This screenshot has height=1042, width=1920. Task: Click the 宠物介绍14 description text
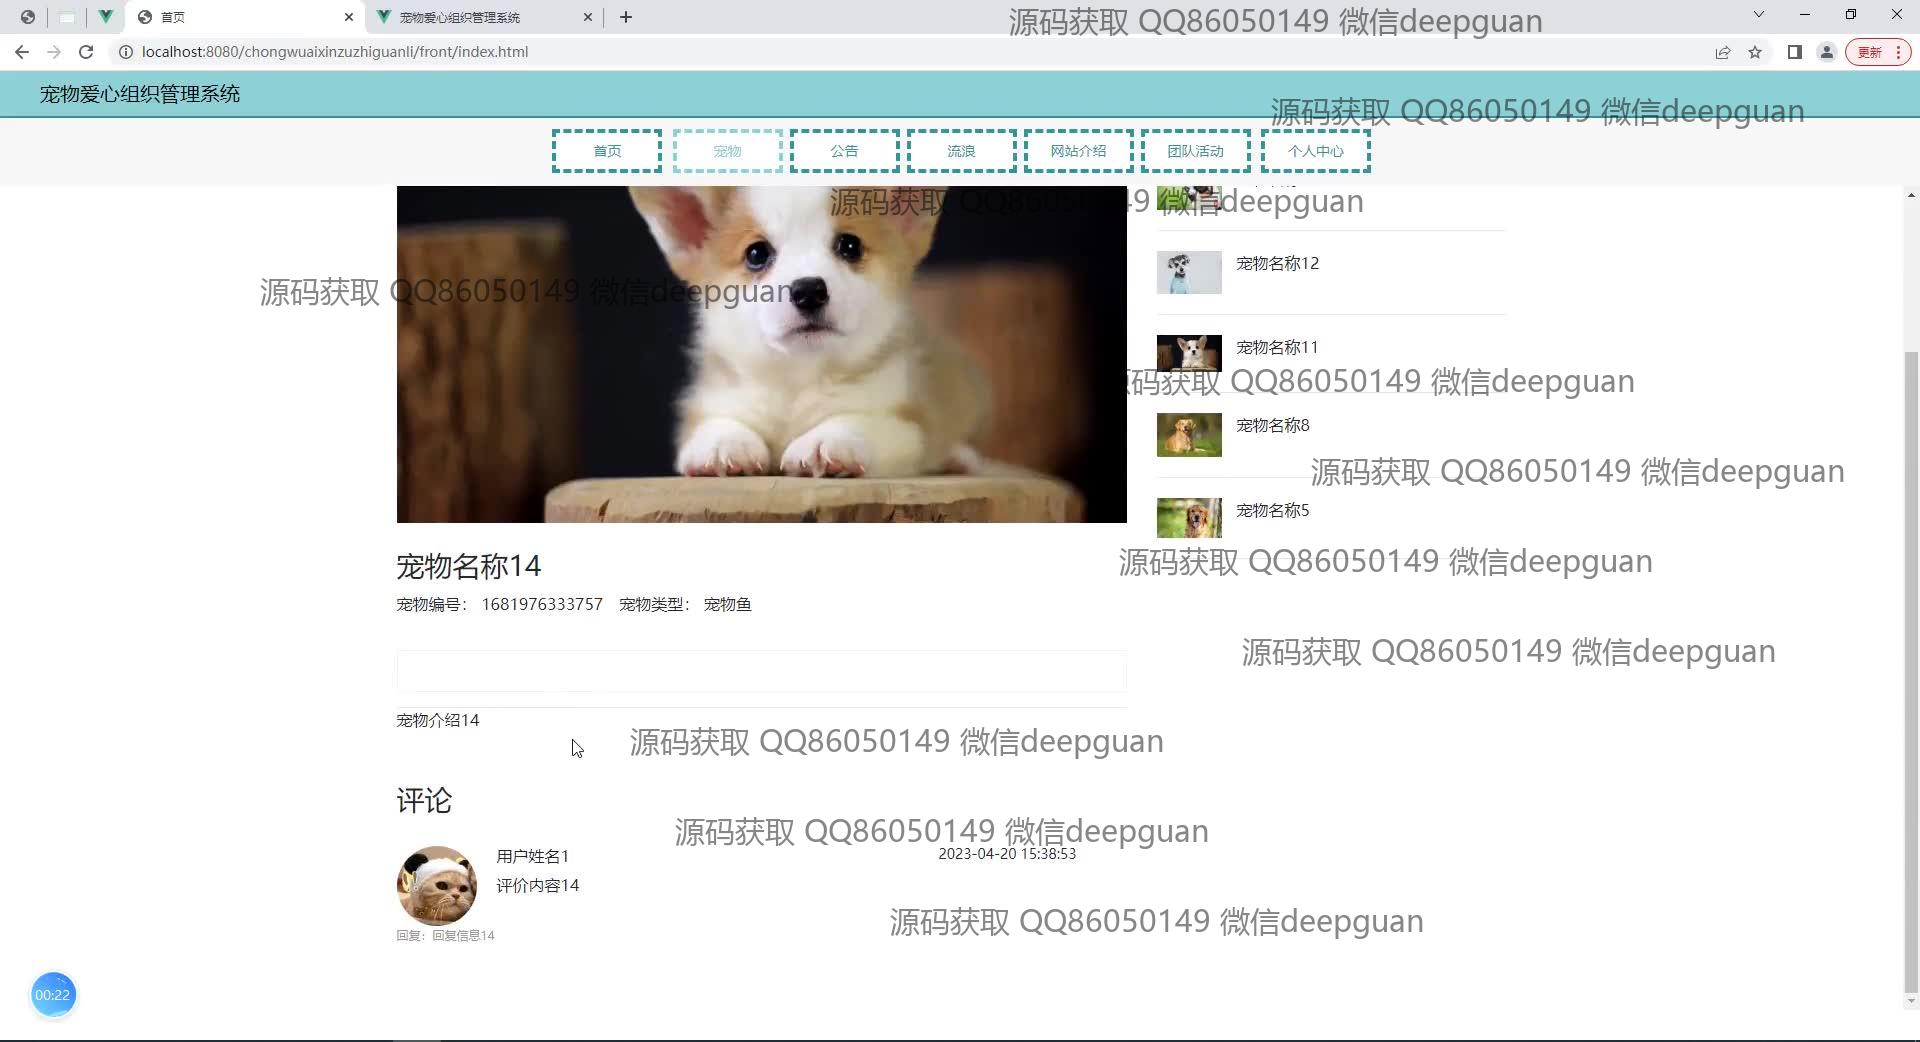tap(438, 720)
